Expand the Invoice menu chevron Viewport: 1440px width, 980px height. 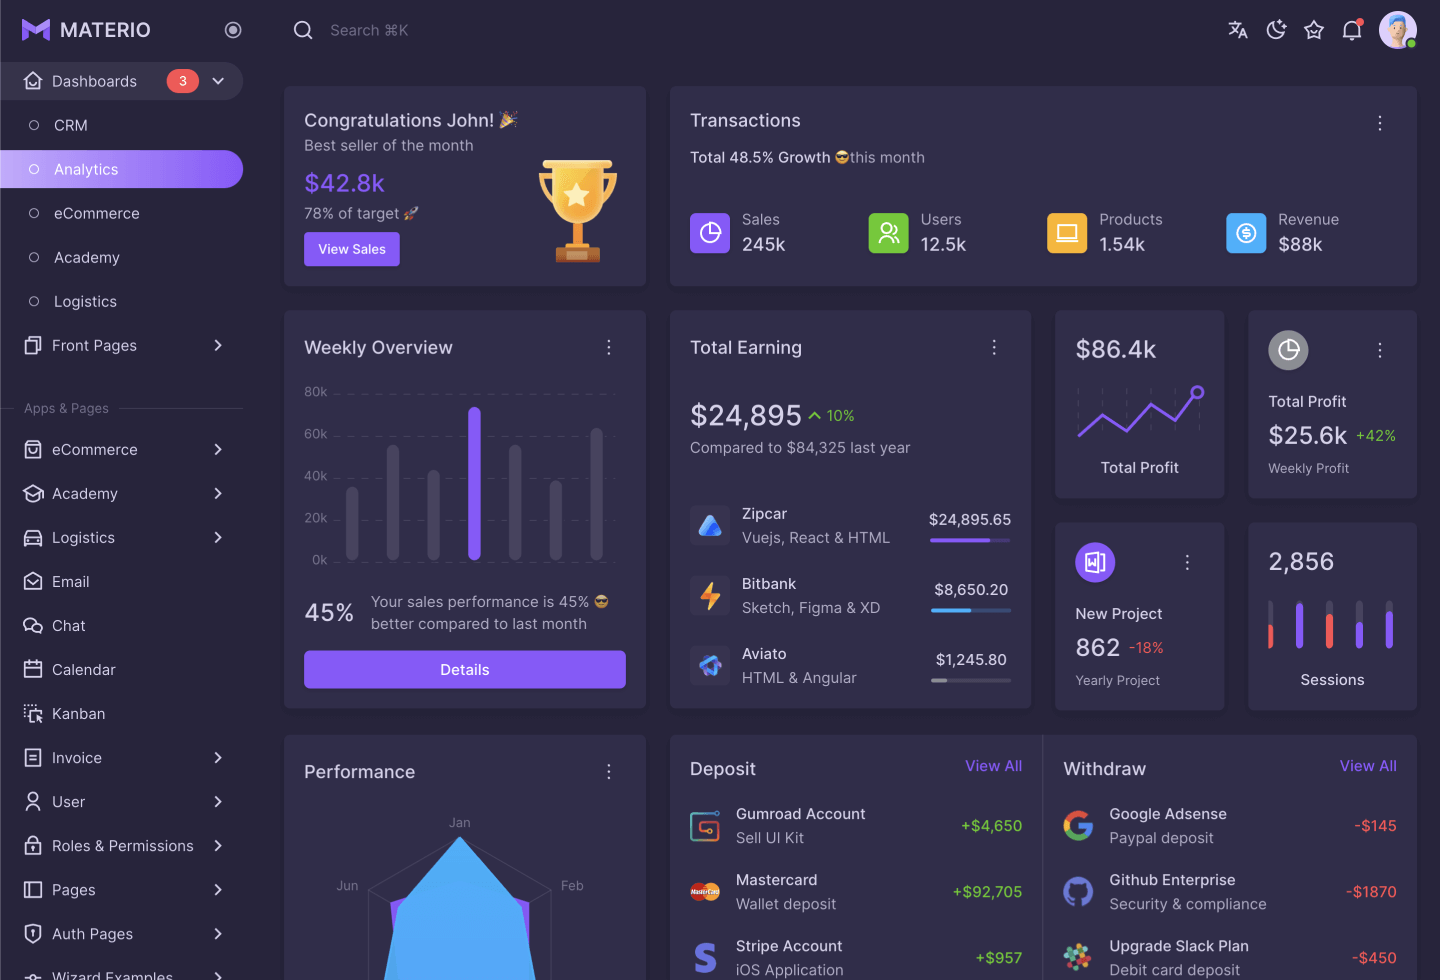218,757
